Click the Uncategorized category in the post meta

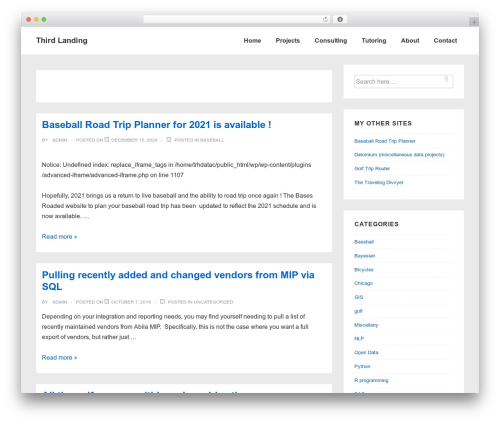pyautogui.click(x=213, y=302)
